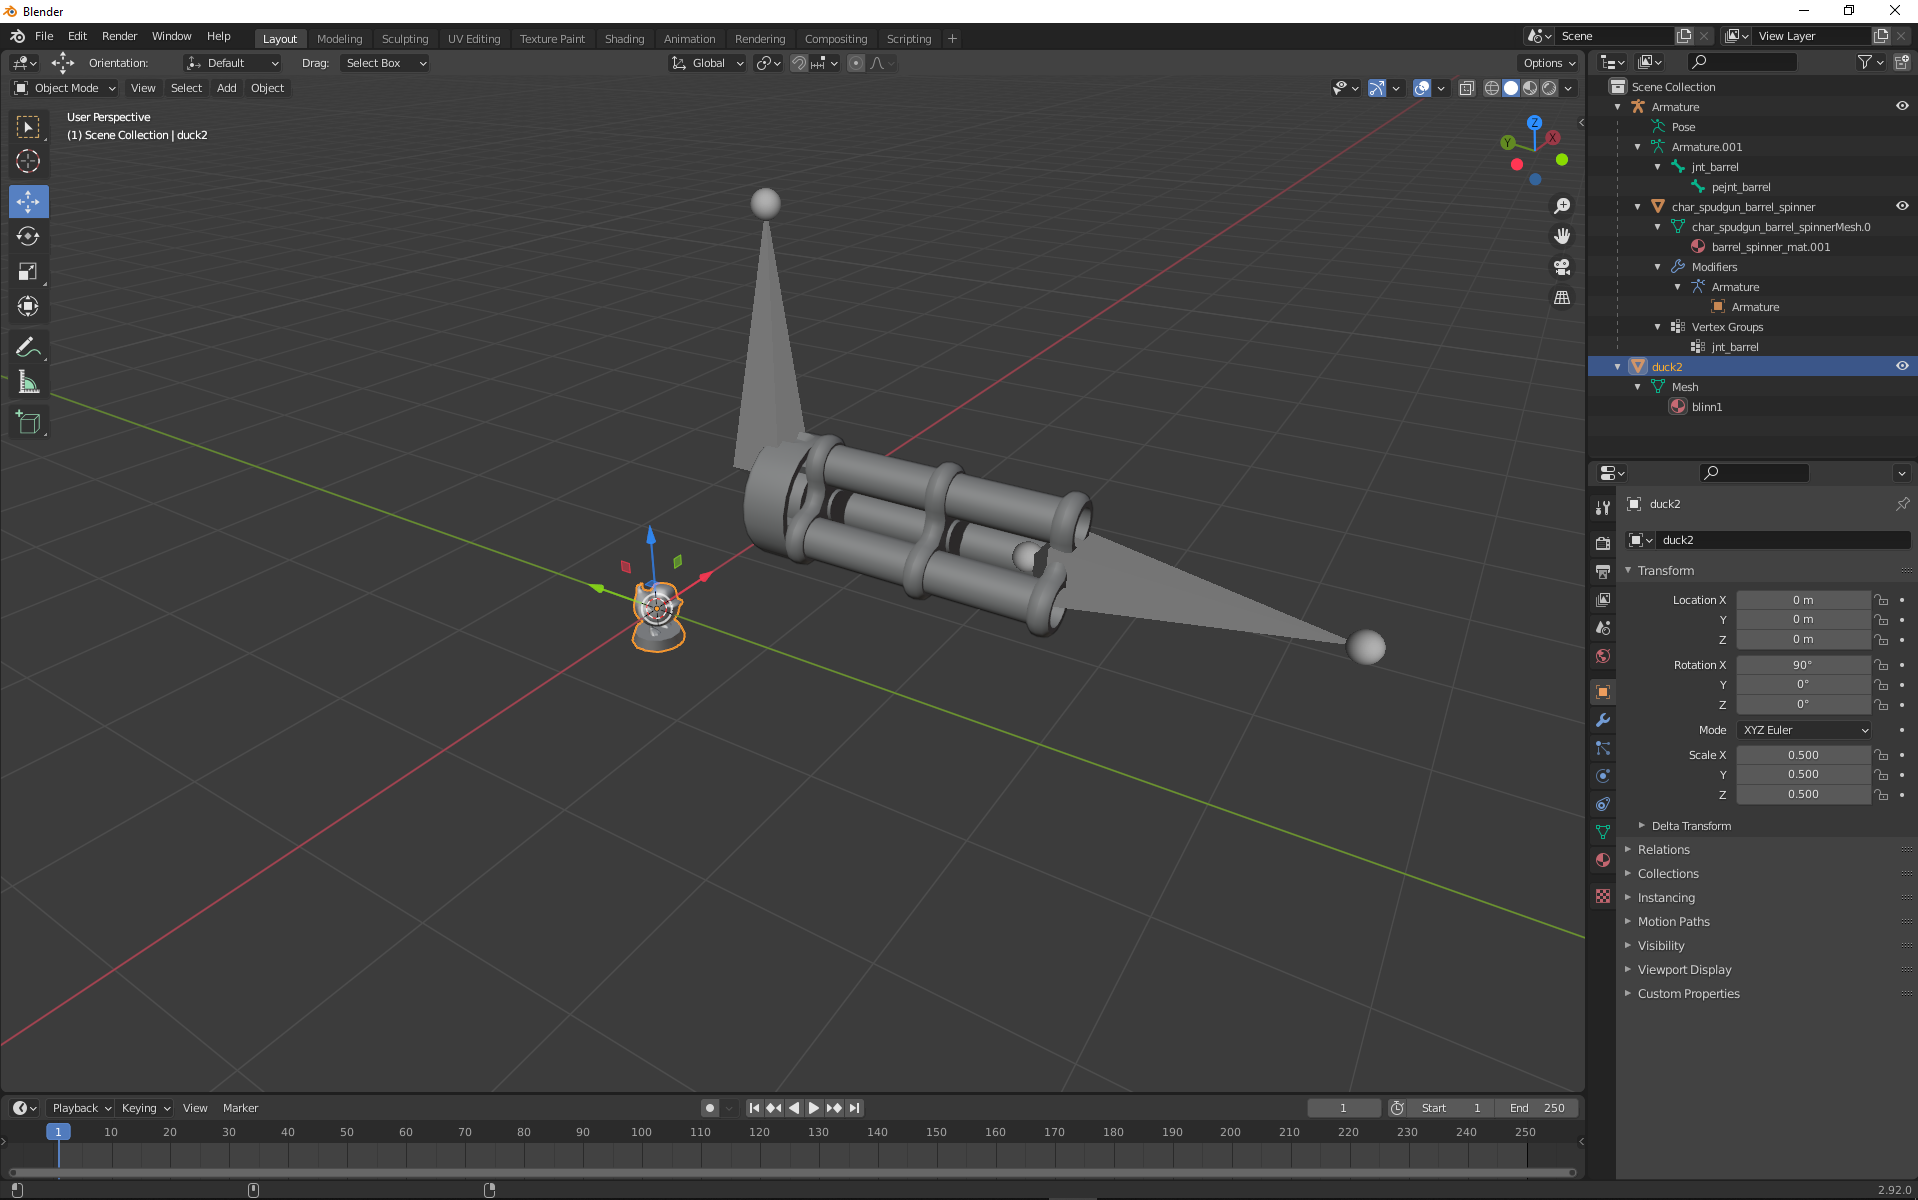Open rotation Mode XYZ Euler dropdown
The image size is (1918, 1200).
click(1804, 730)
